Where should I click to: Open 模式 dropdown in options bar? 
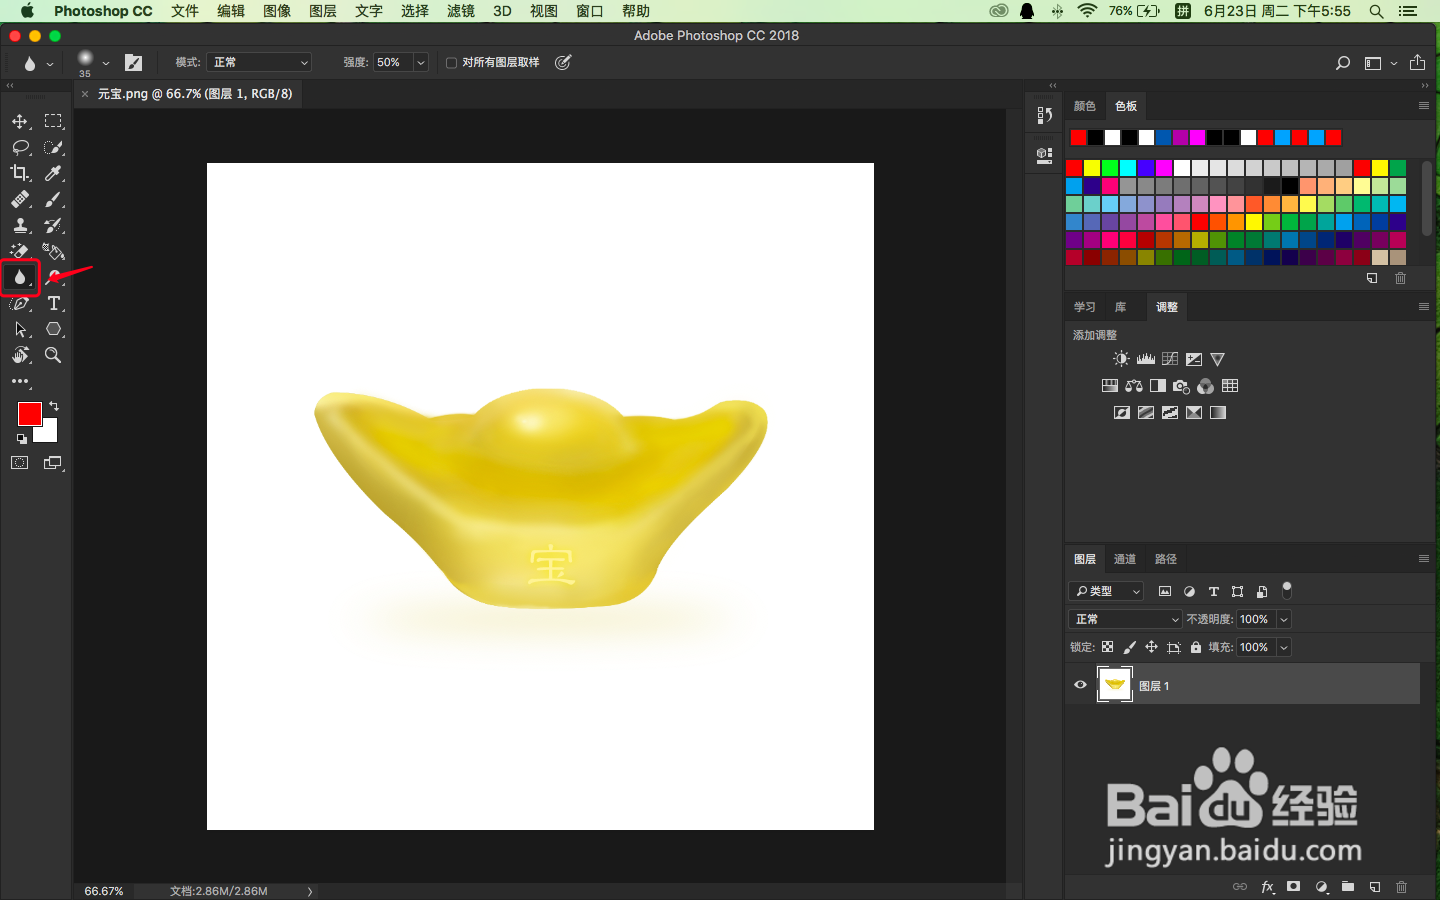point(259,62)
